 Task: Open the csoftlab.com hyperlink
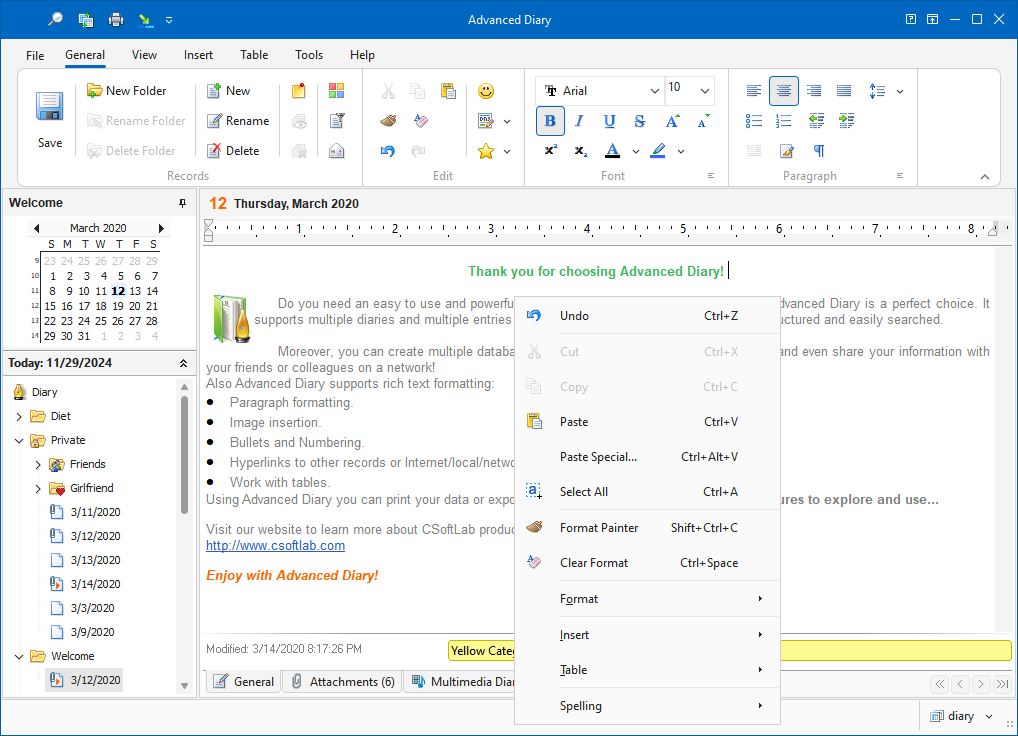275,545
